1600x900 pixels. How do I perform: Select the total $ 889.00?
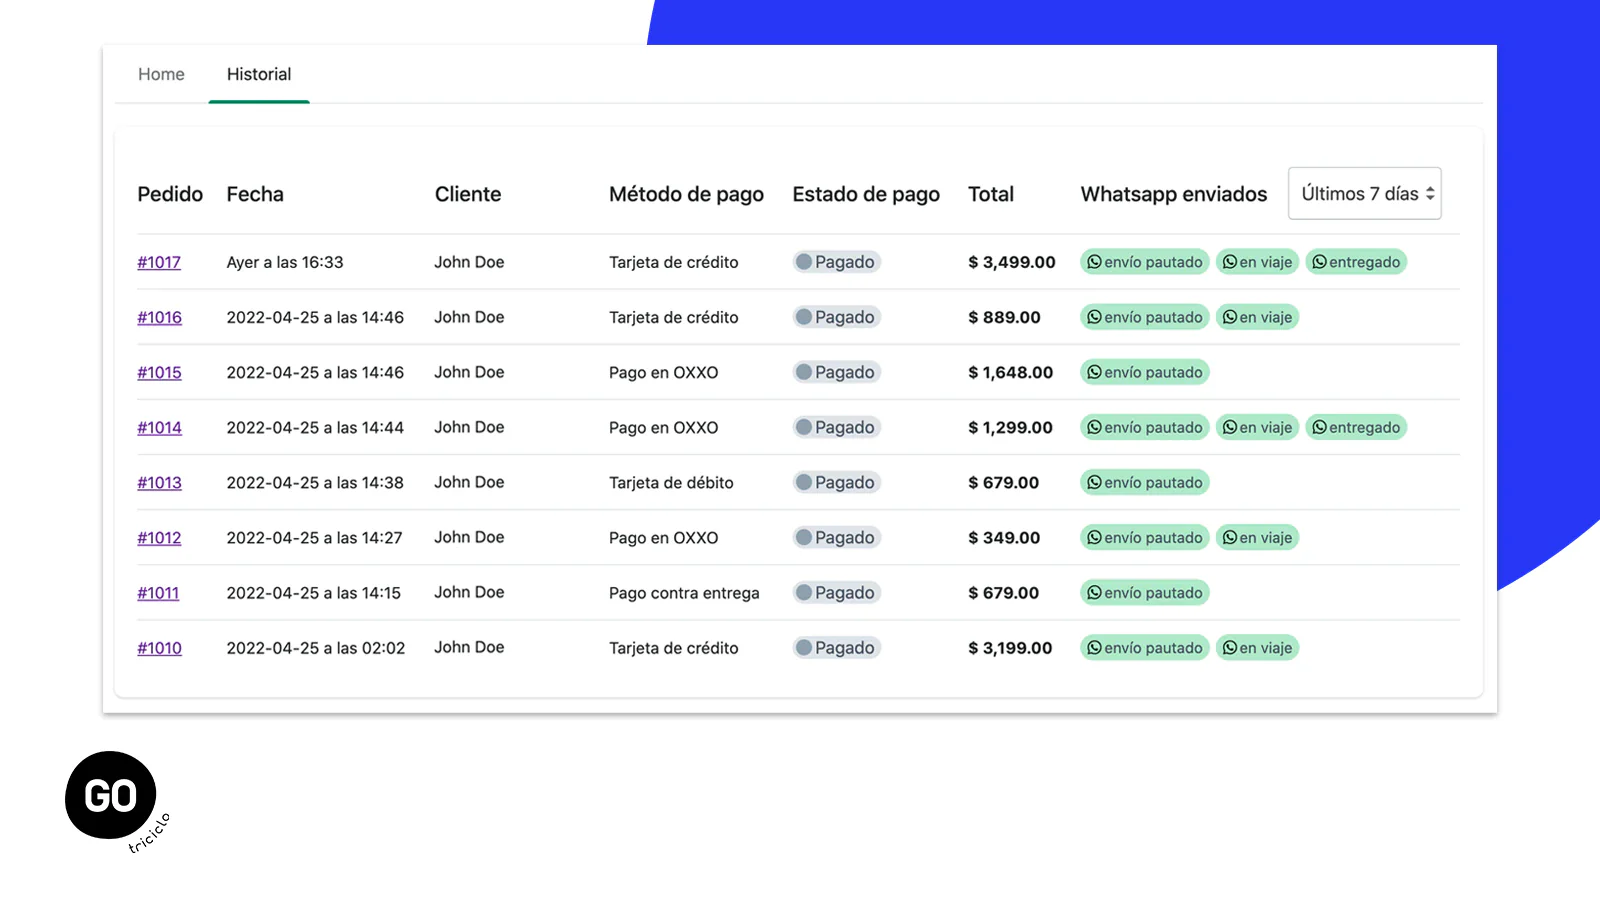1004,317
